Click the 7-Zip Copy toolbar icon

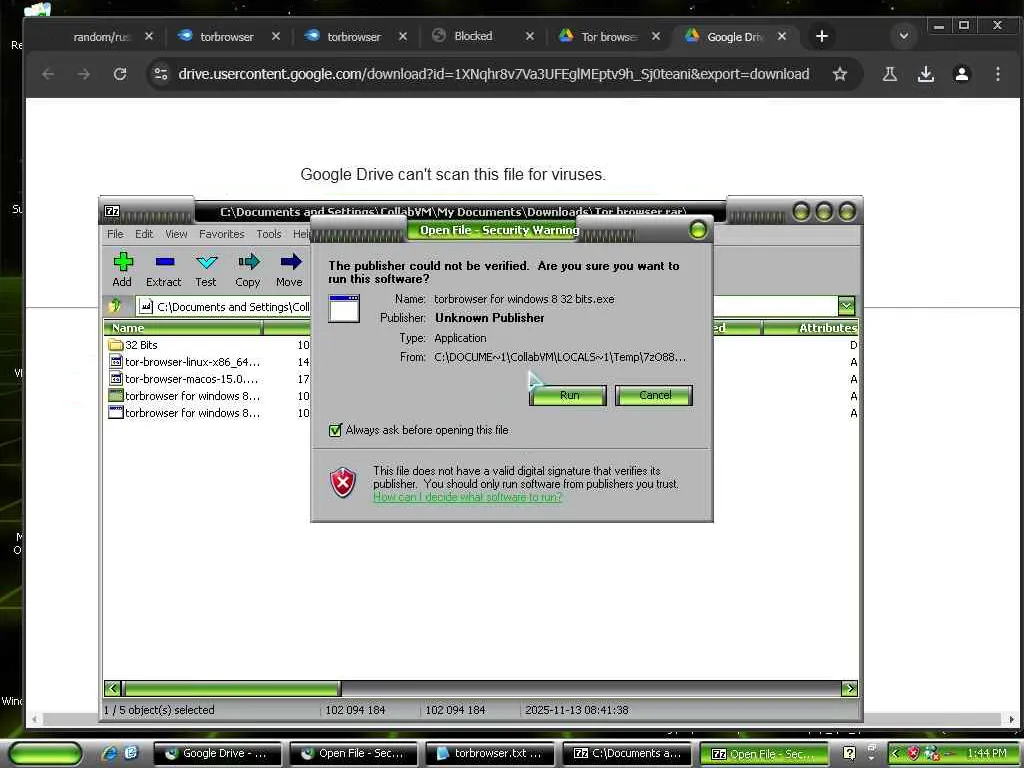pyautogui.click(x=248, y=263)
